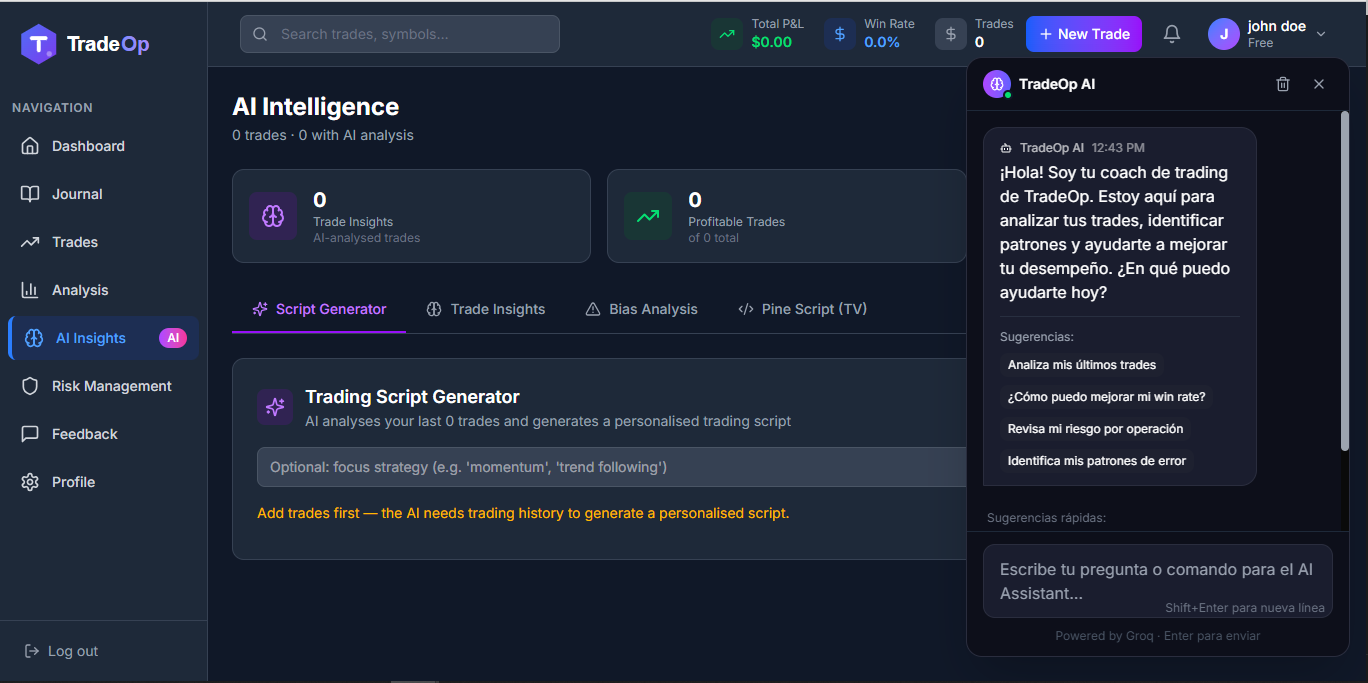
Task: Open the Dashboard page
Action: coord(103,146)
